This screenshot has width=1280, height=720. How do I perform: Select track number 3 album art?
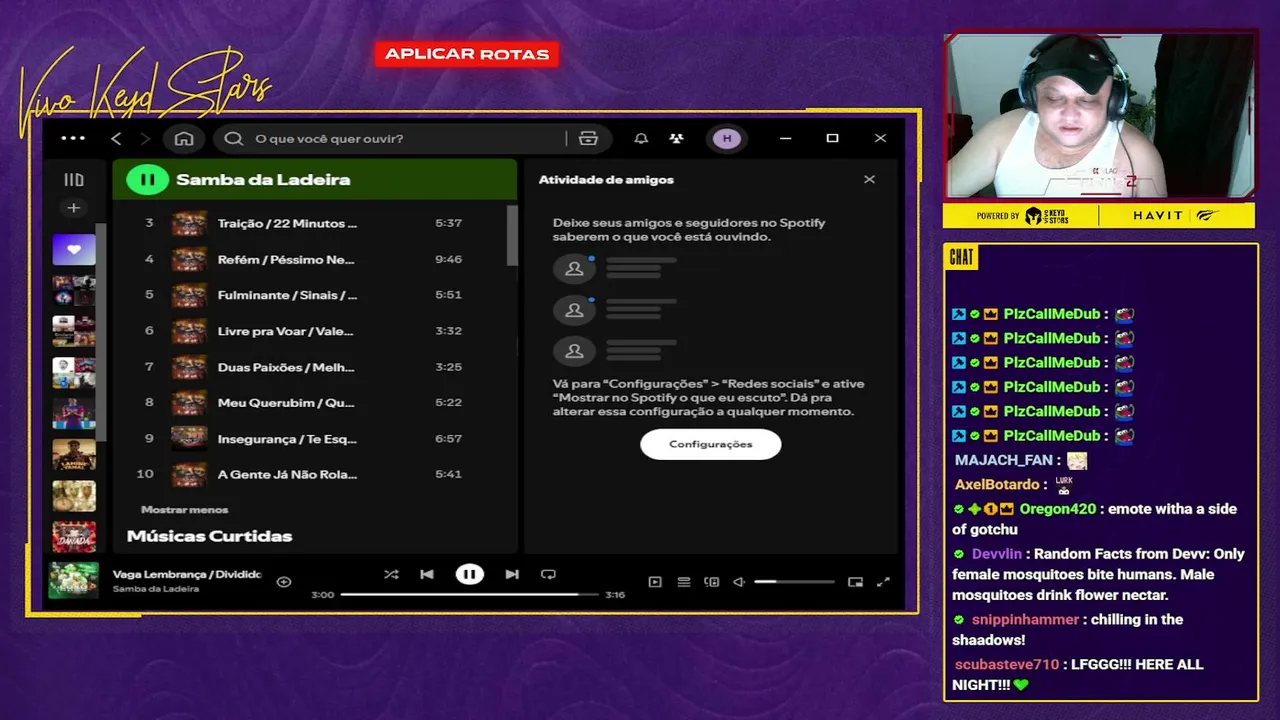tap(189, 223)
